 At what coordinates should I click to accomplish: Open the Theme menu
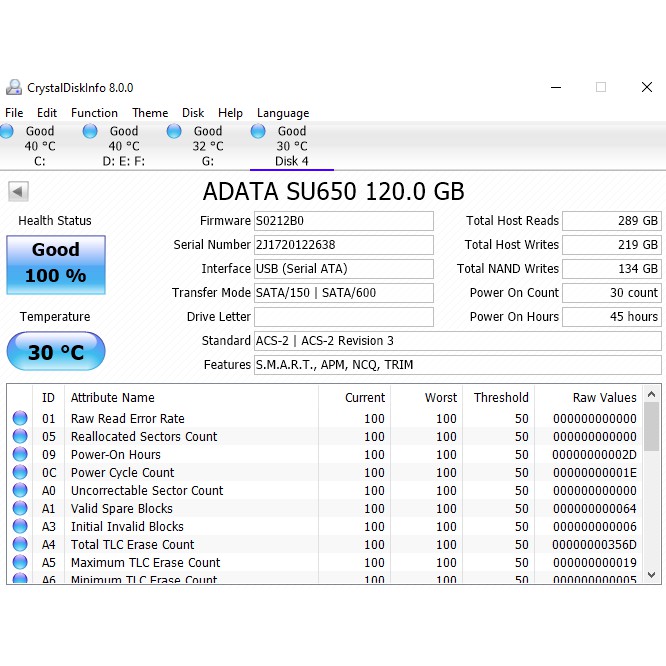pos(150,113)
